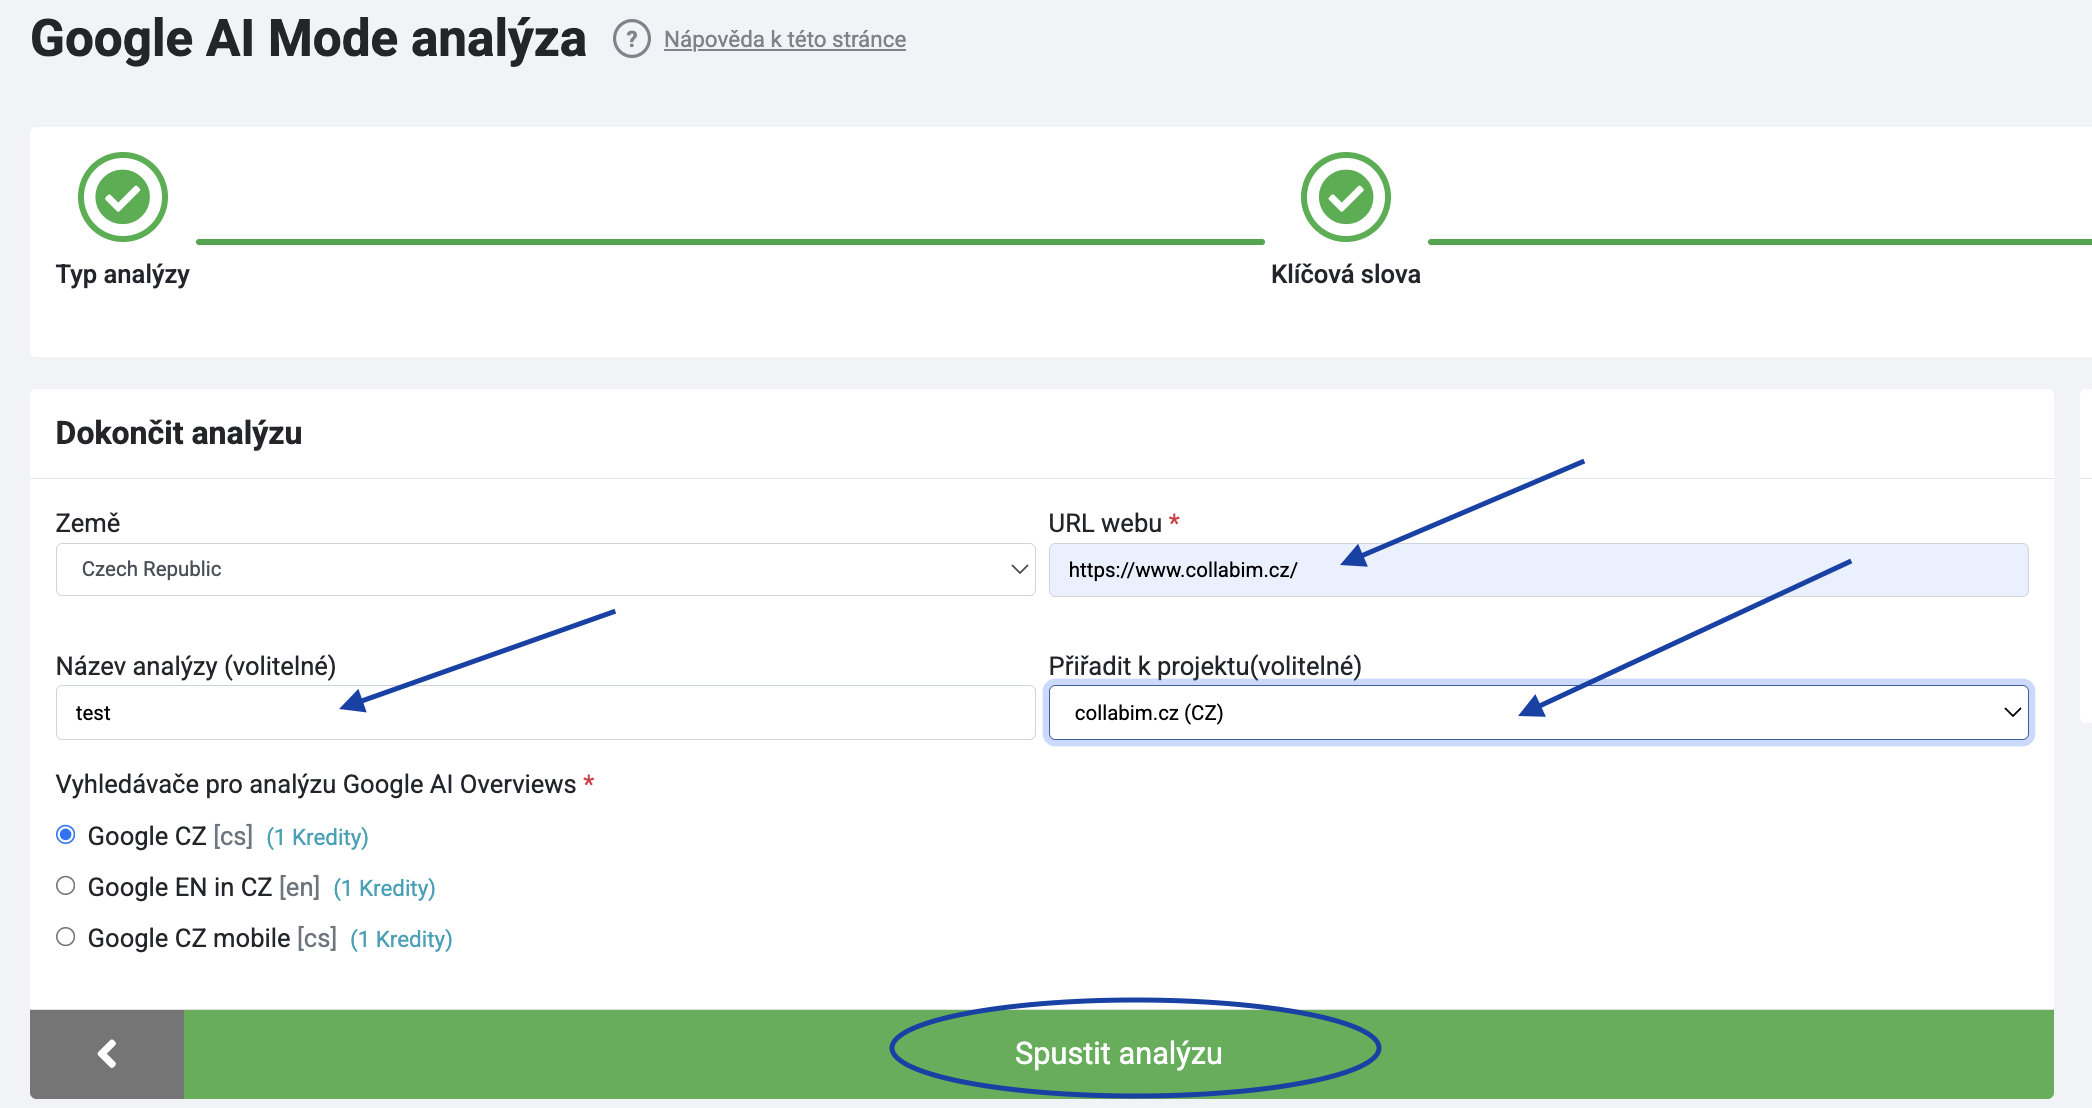Click the Google EN in CZ Kredity label
Screen dimensions: 2092x1108
pyautogui.click(x=384, y=888)
